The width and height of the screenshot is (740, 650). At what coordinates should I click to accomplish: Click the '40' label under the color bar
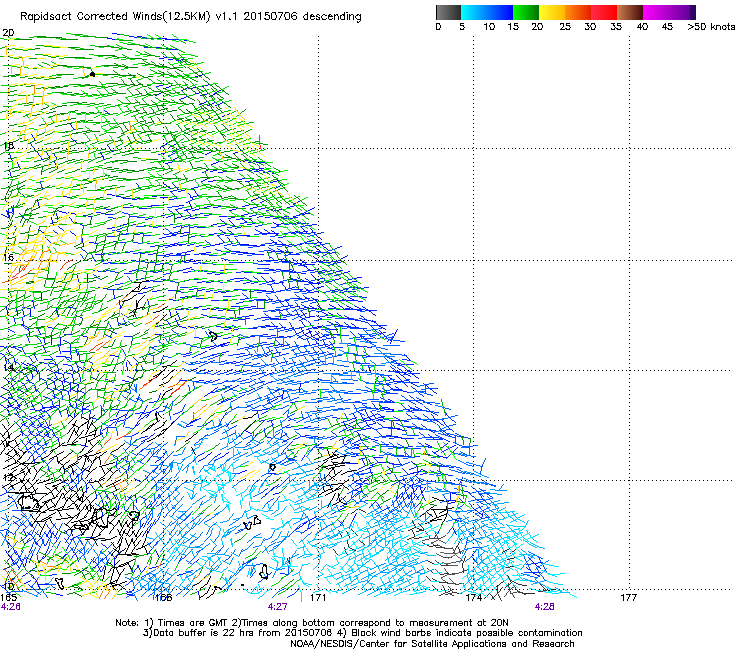[642, 27]
